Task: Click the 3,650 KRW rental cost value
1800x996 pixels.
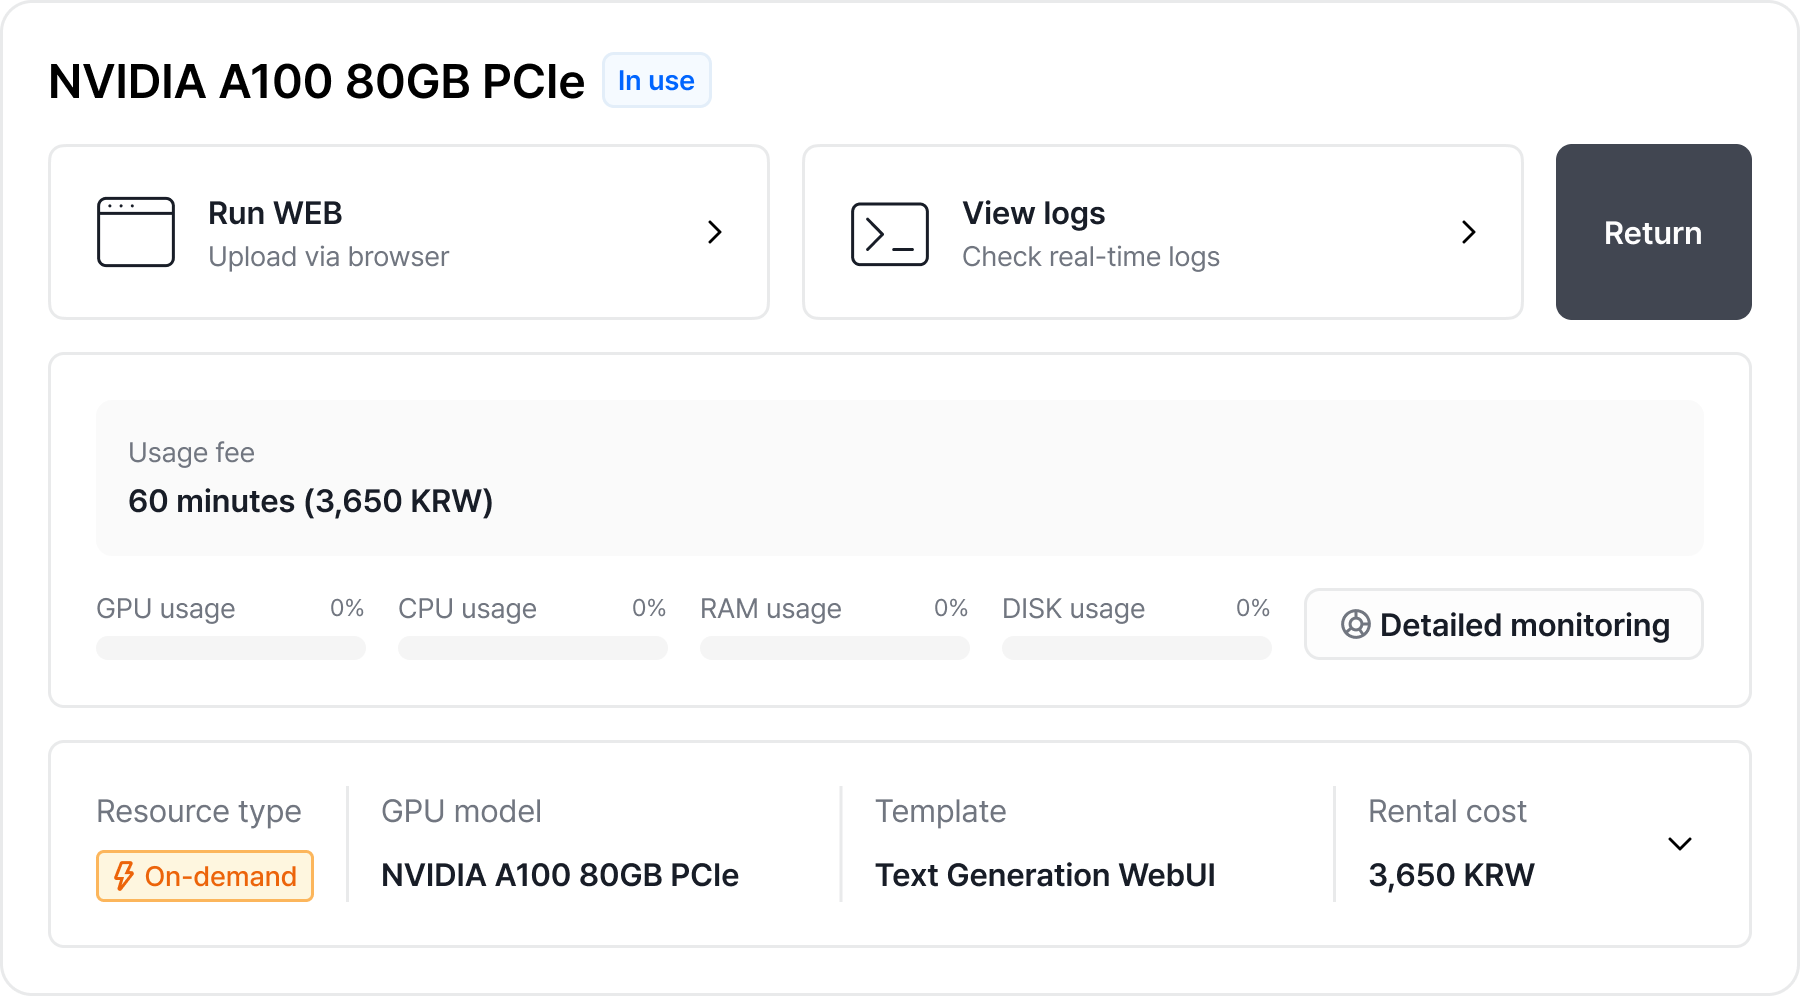Action: pos(1451,875)
